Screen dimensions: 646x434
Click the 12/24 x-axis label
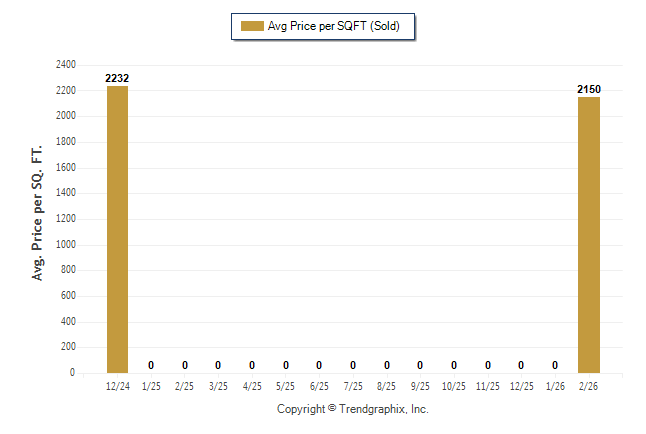[x=117, y=385]
